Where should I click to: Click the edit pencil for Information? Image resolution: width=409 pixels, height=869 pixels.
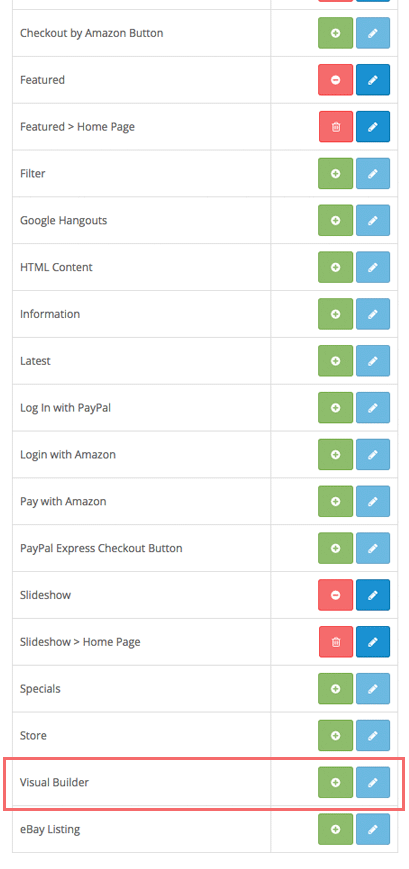pyautogui.click(x=373, y=314)
